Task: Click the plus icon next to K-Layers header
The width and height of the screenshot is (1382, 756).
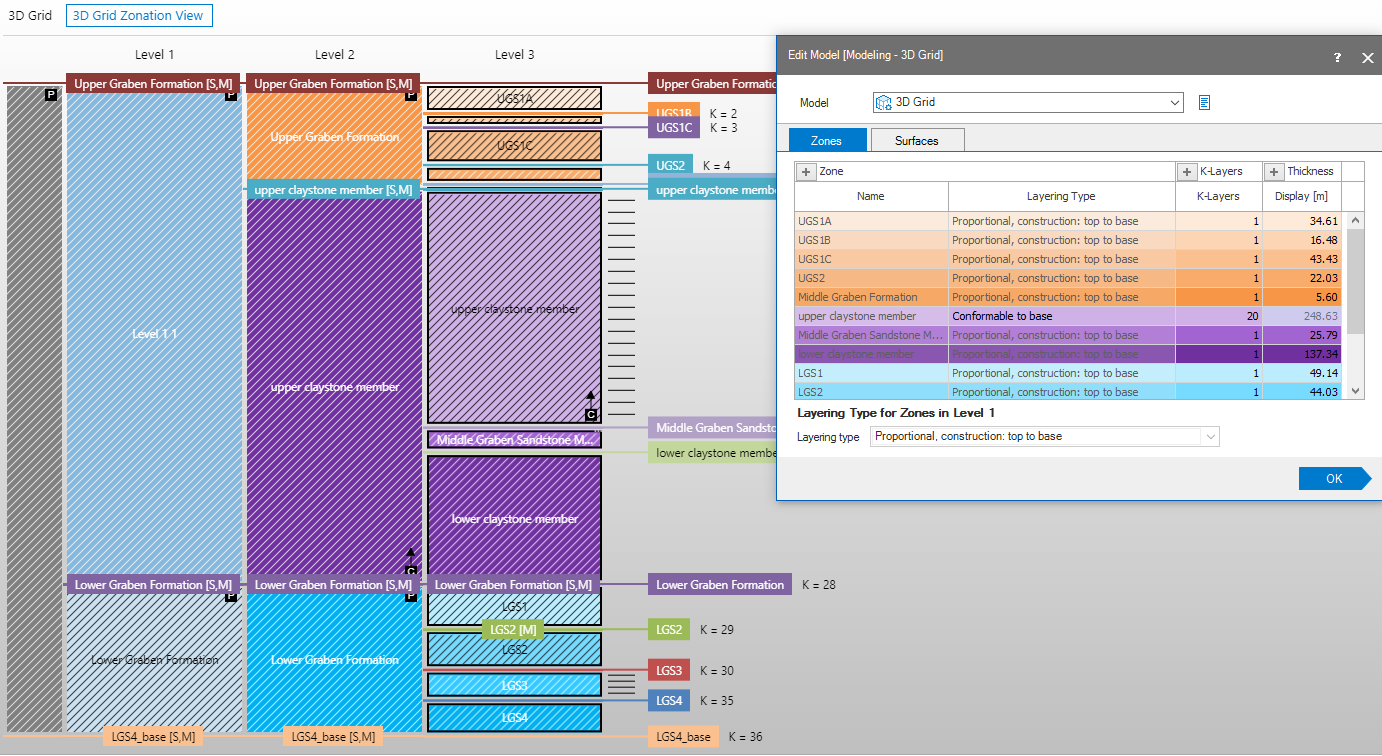Action: pyautogui.click(x=1187, y=172)
